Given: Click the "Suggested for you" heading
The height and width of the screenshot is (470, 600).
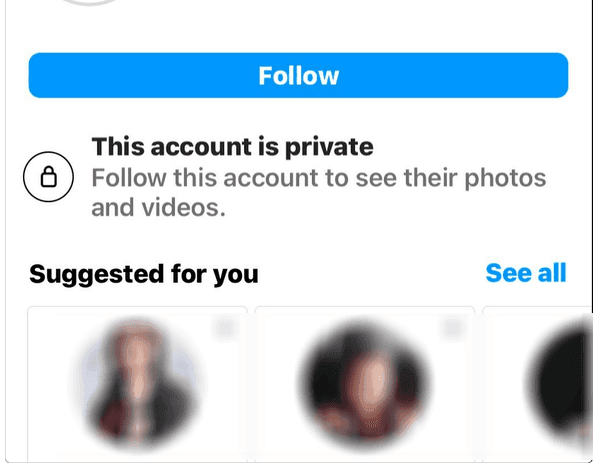Looking at the screenshot, I should [144, 274].
